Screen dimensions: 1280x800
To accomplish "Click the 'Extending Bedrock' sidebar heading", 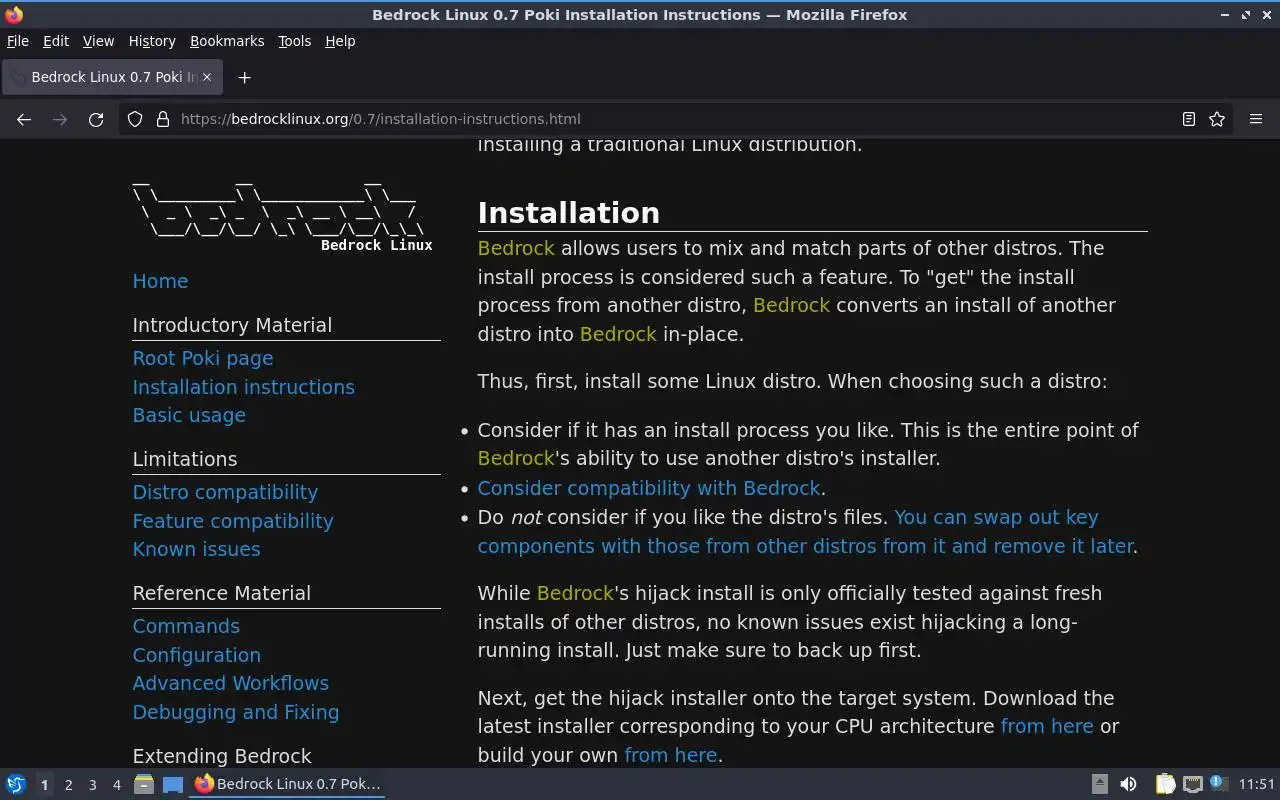I will (x=222, y=756).
